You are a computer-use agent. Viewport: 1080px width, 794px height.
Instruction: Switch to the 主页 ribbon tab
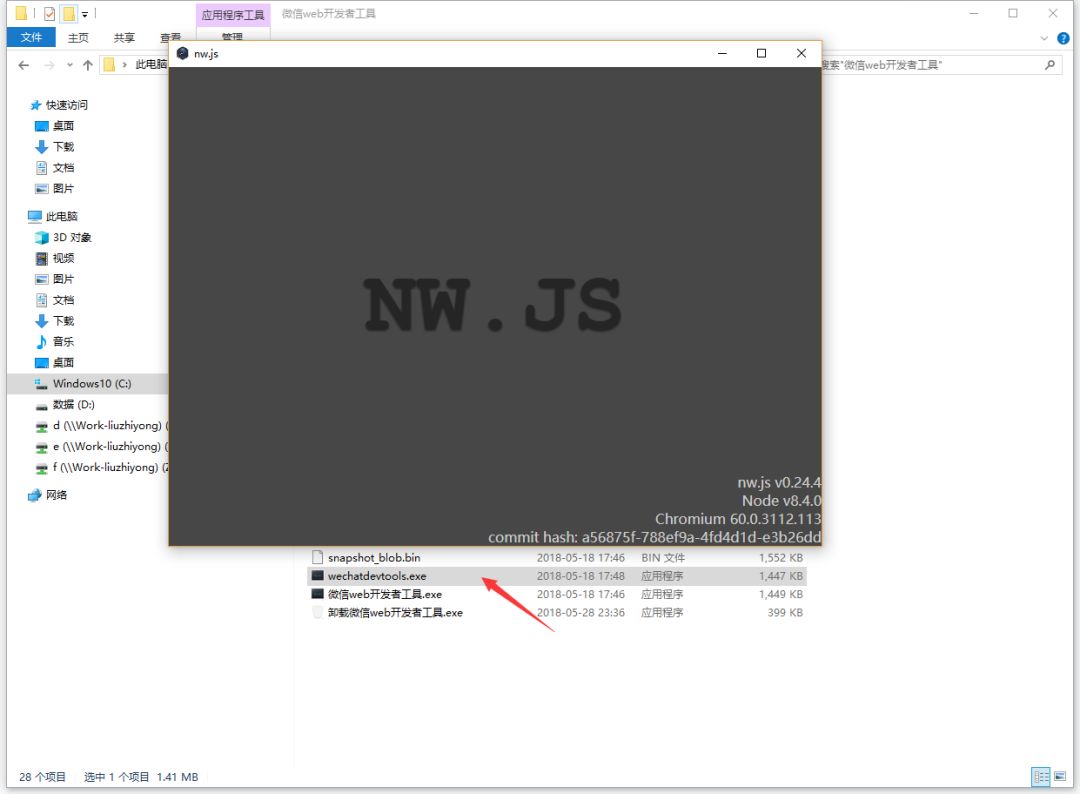click(78, 38)
